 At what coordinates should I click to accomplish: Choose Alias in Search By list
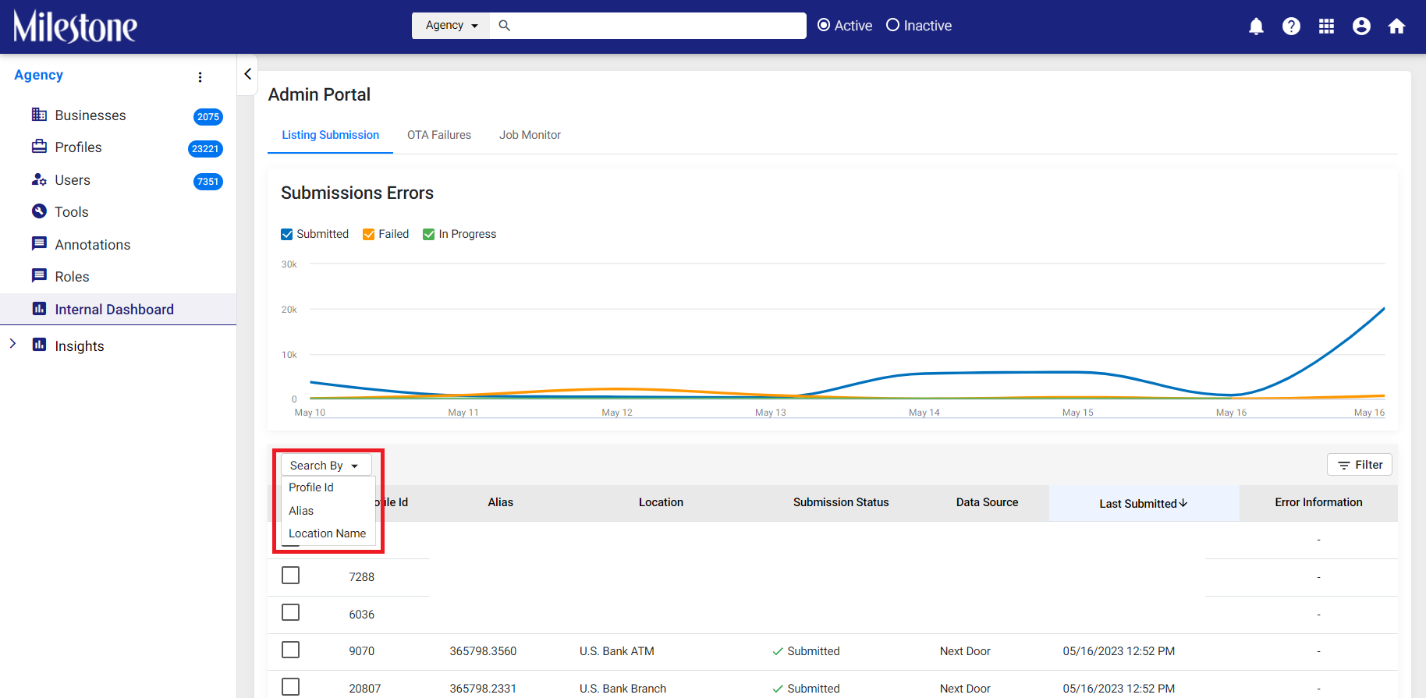pos(328,510)
